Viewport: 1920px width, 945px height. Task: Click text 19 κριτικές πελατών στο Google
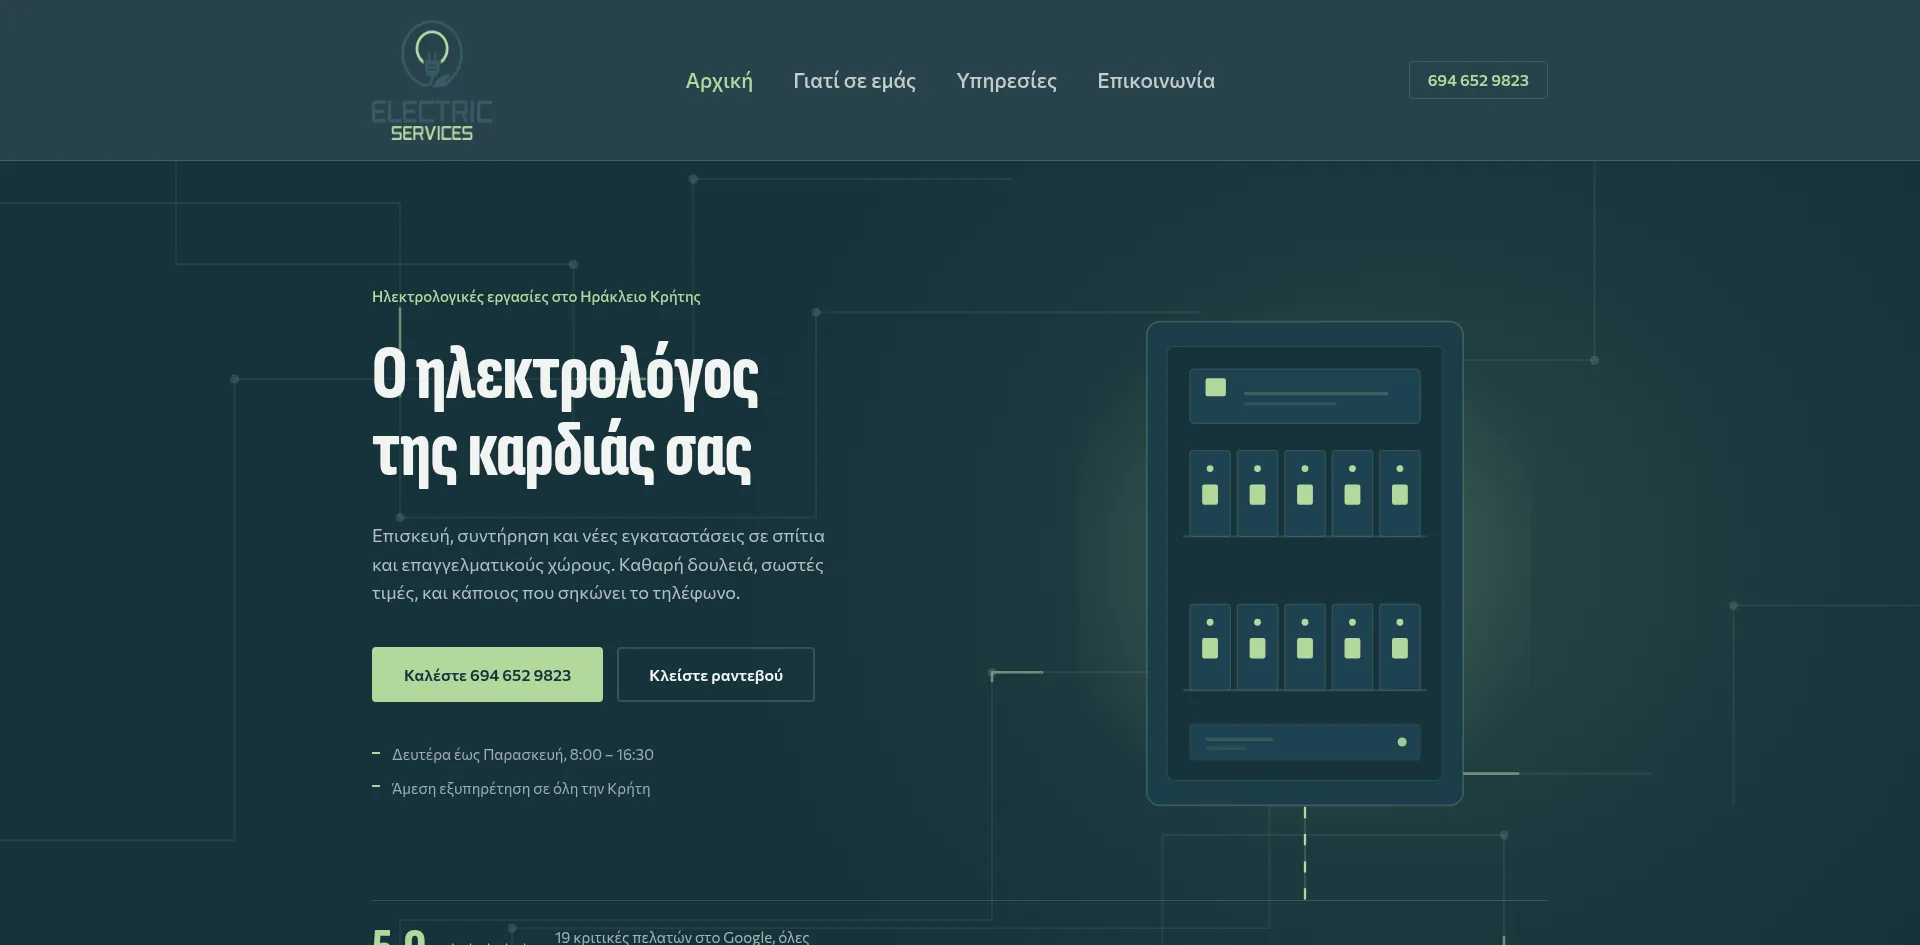pyautogui.click(x=664, y=937)
